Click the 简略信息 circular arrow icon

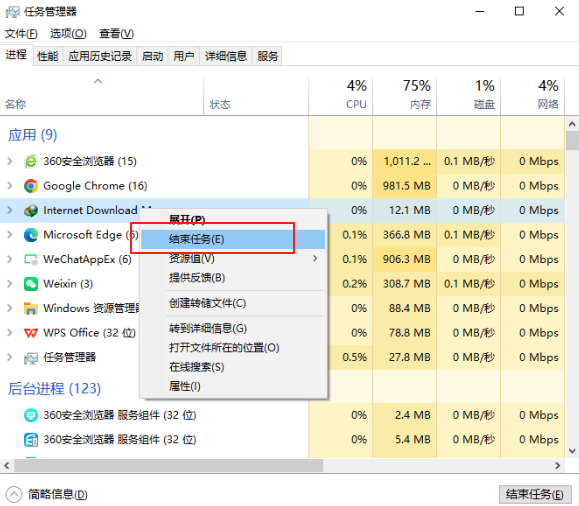click(14, 494)
